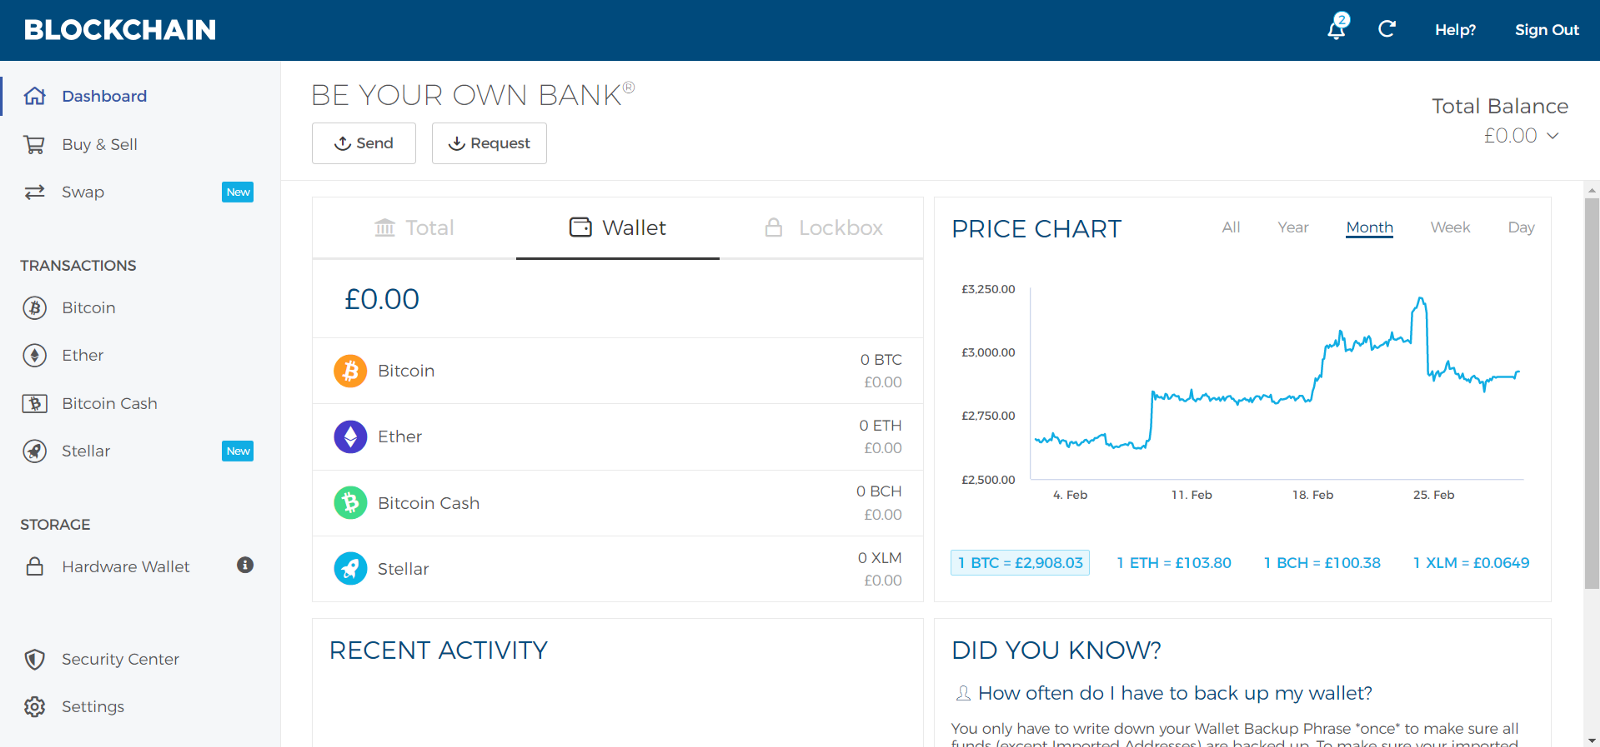
Task: Select the 1 ETH price chip
Action: point(1174,563)
